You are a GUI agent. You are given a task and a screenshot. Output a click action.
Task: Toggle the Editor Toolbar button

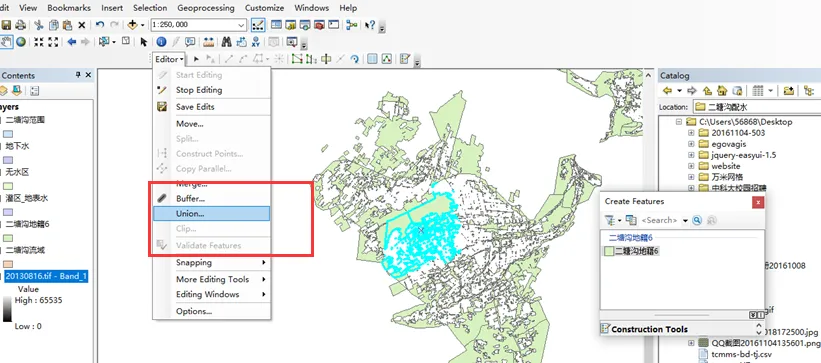[x=258, y=25]
